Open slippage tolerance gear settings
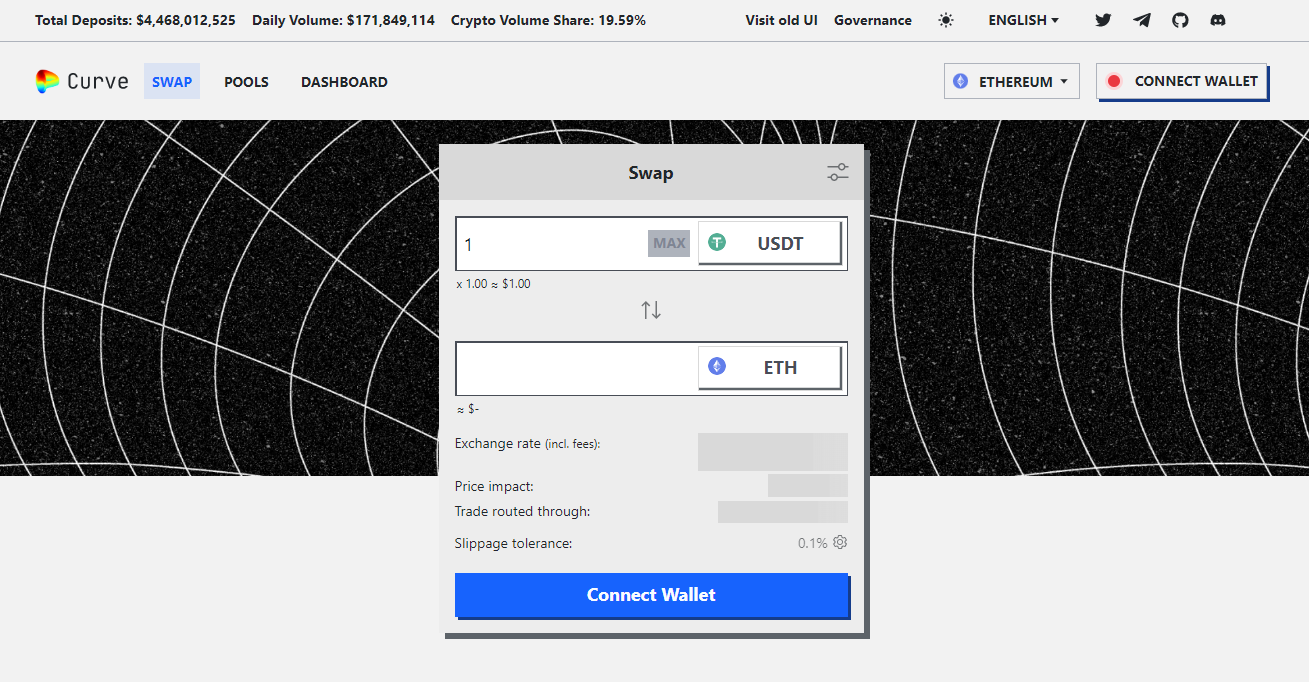Screen dimensions: 1309x682 tap(840, 542)
